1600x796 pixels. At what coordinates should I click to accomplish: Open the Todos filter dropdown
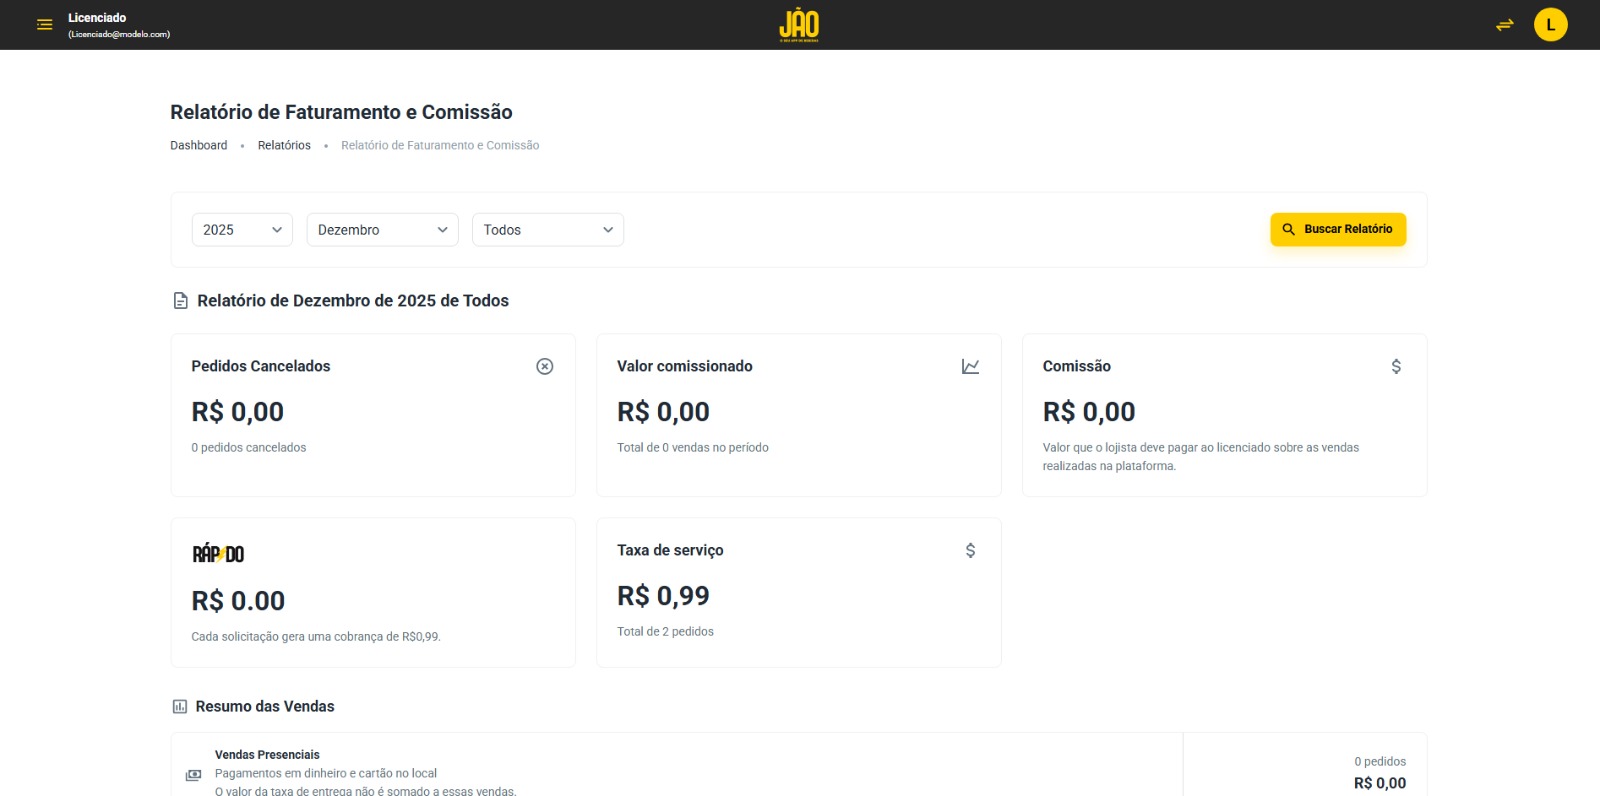547,230
